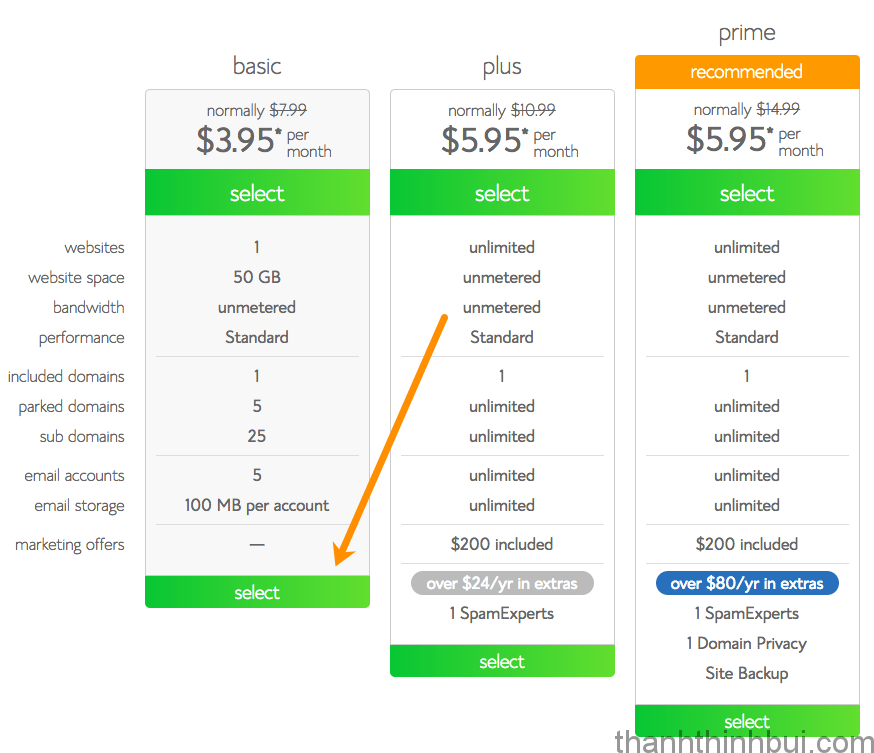
Task: Click the 'marketing offers' row label
Action: click(70, 545)
